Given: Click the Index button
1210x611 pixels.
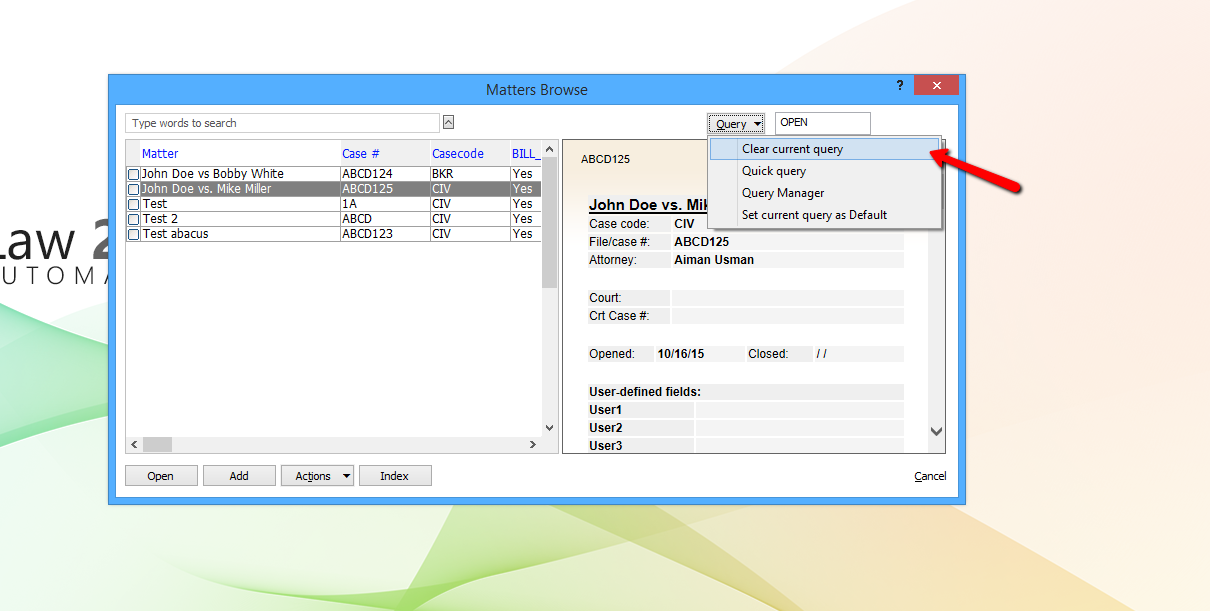Looking at the screenshot, I should coord(395,475).
